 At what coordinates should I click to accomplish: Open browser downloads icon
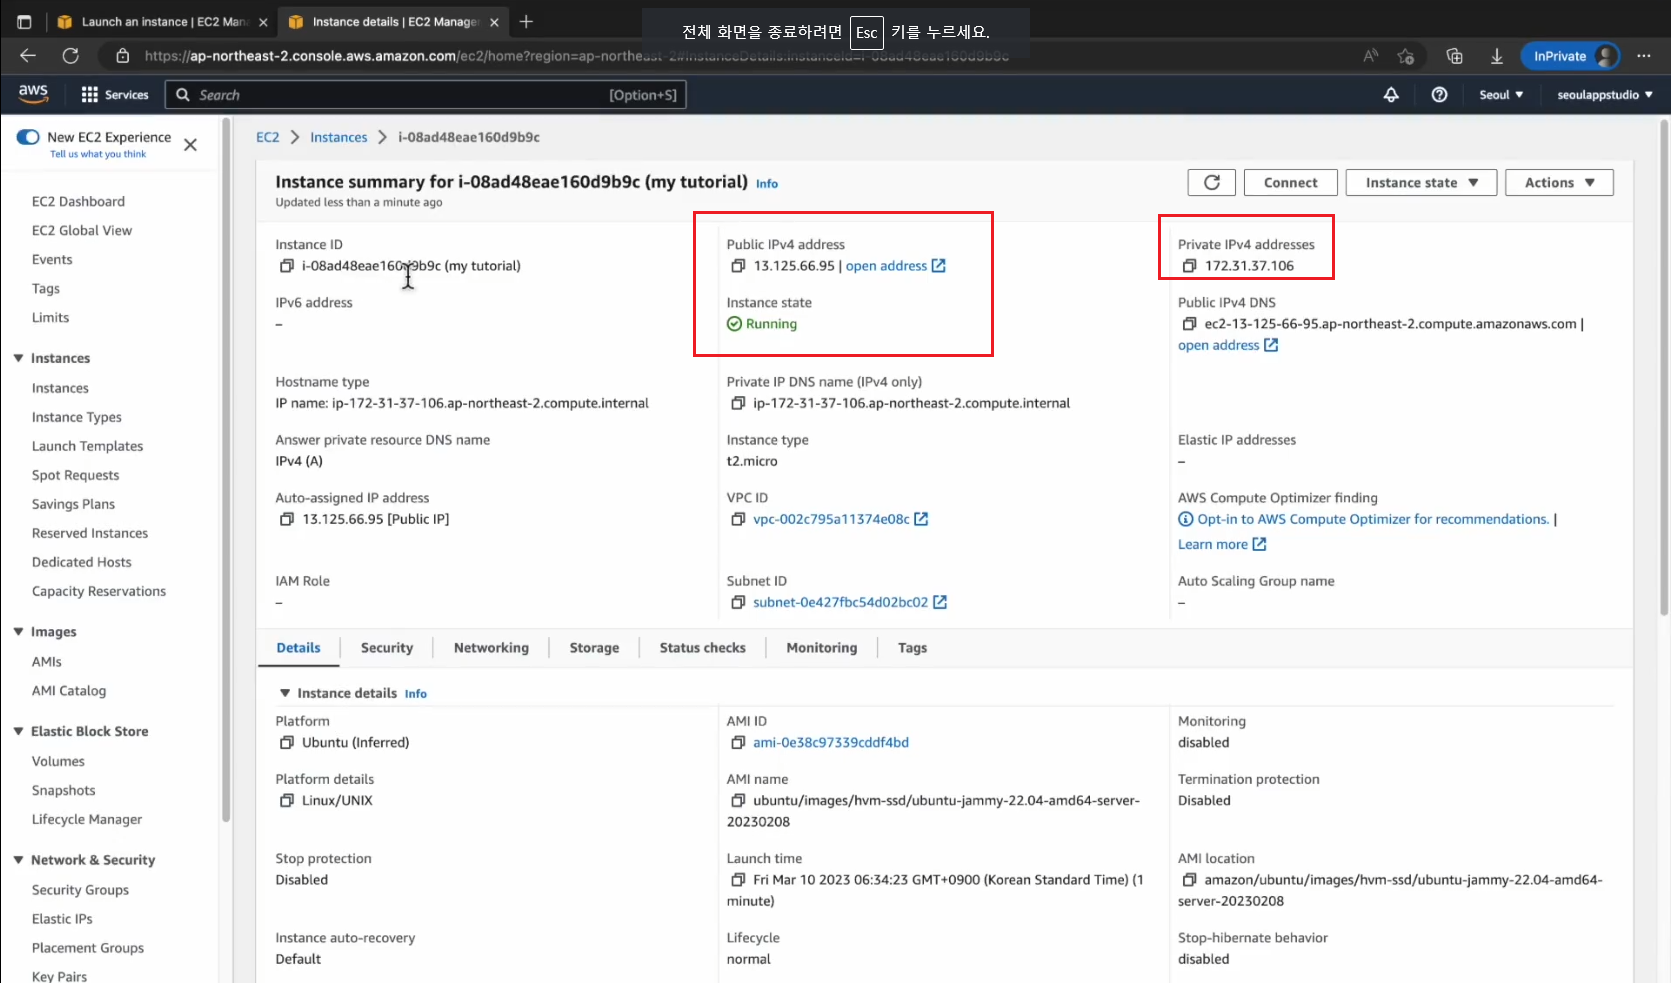(x=1496, y=56)
